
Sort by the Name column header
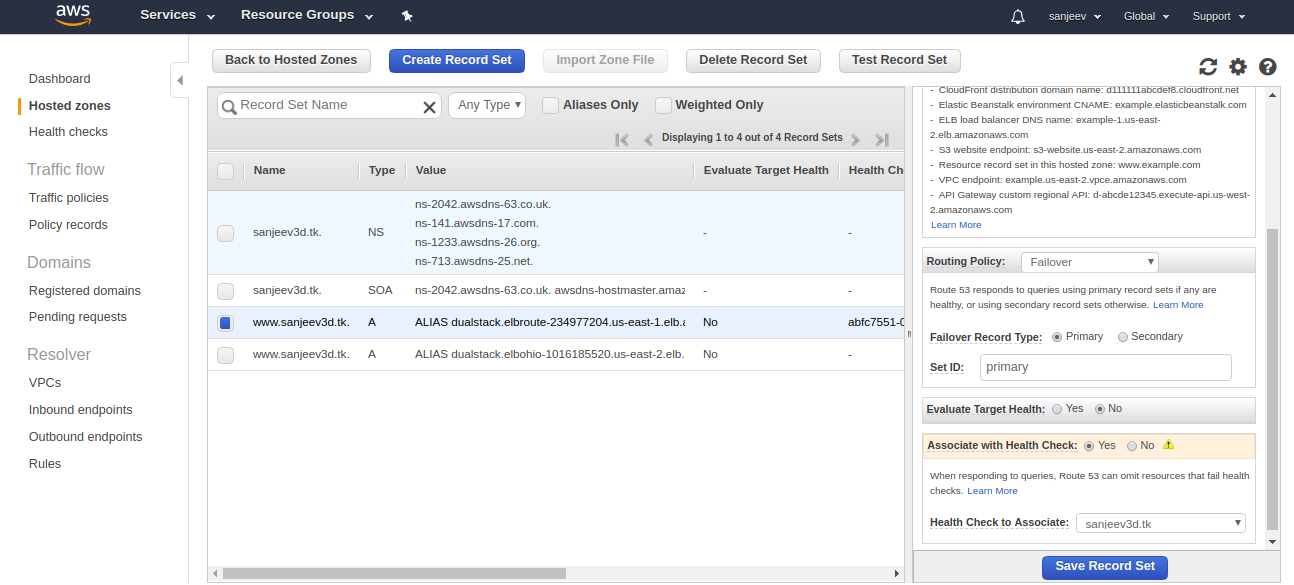coord(270,171)
